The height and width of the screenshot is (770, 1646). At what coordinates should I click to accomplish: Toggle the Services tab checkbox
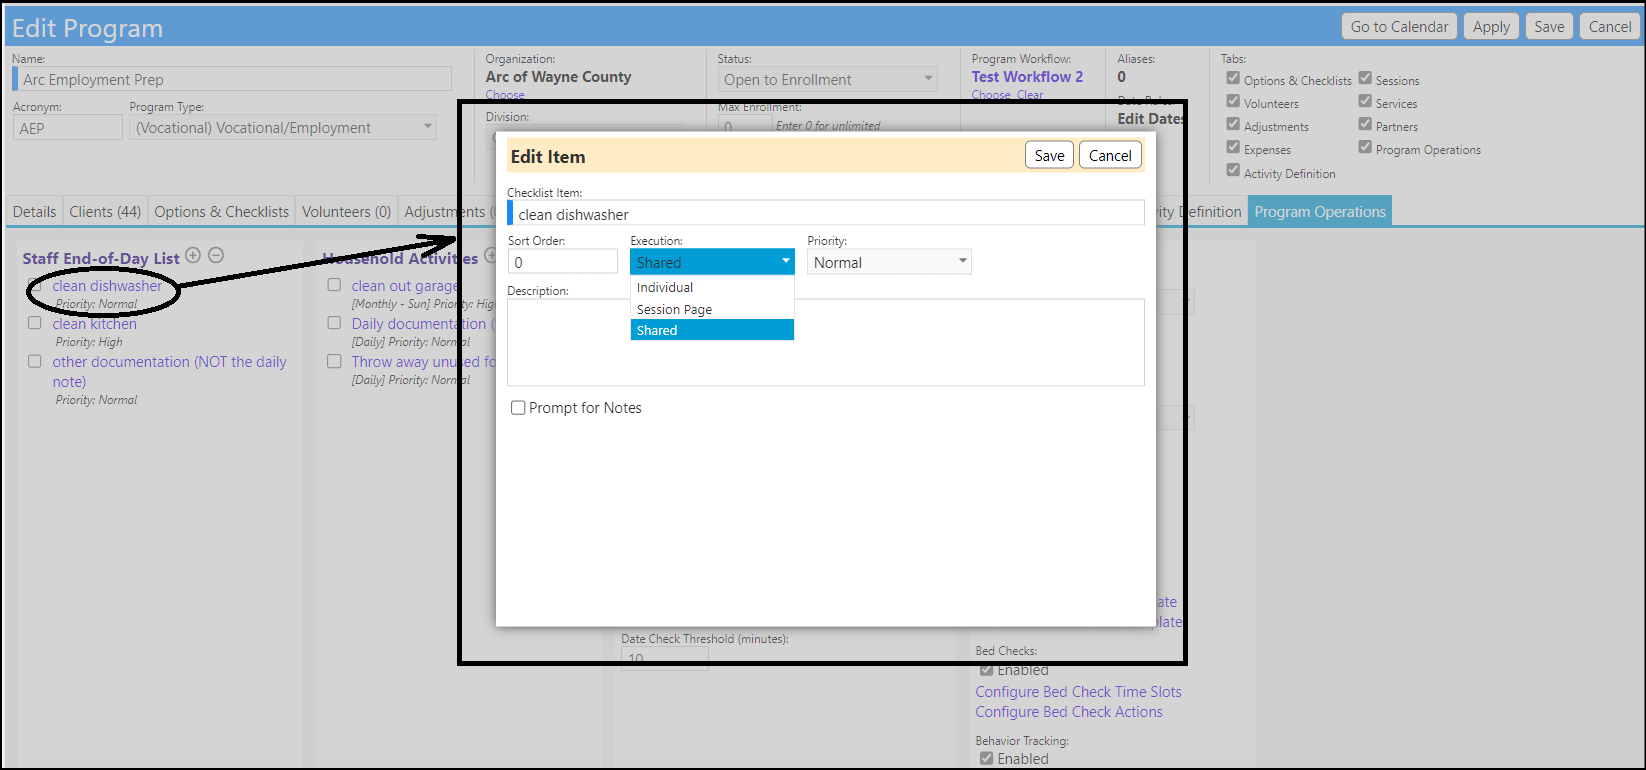(x=1365, y=101)
